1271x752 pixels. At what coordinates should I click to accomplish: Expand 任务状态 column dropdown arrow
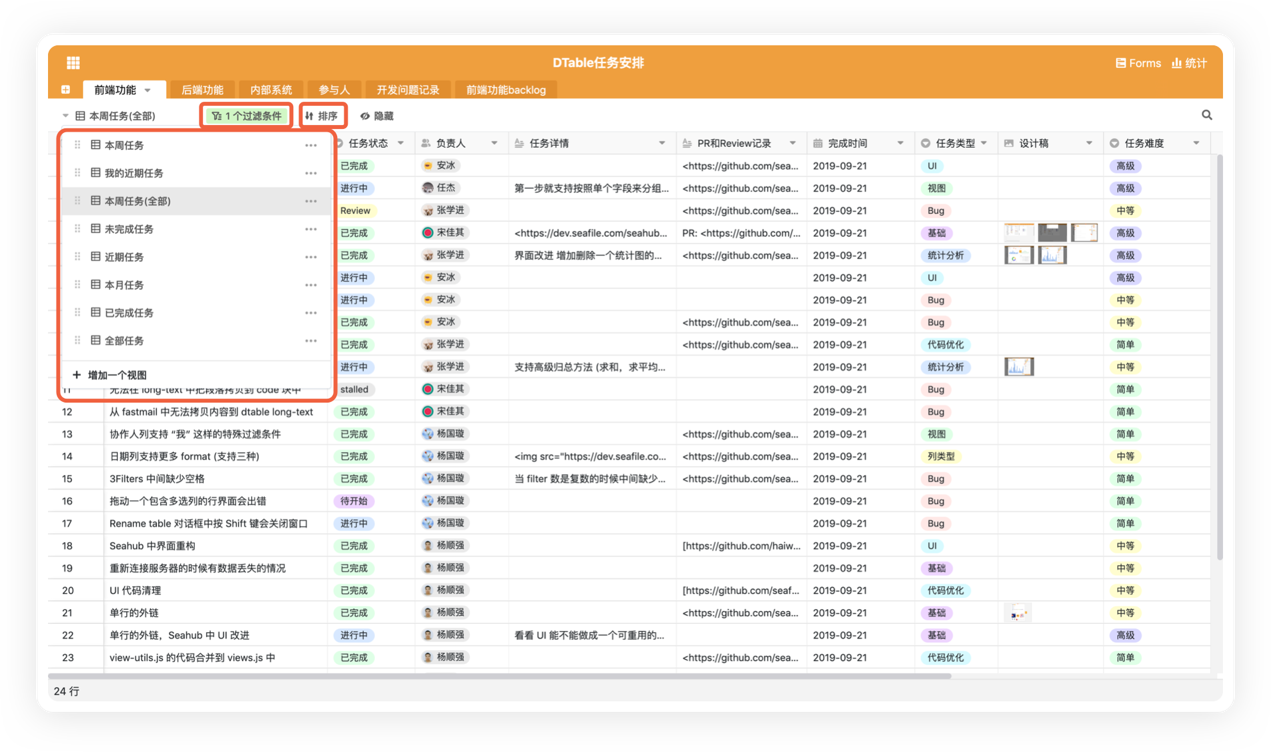(x=401, y=144)
